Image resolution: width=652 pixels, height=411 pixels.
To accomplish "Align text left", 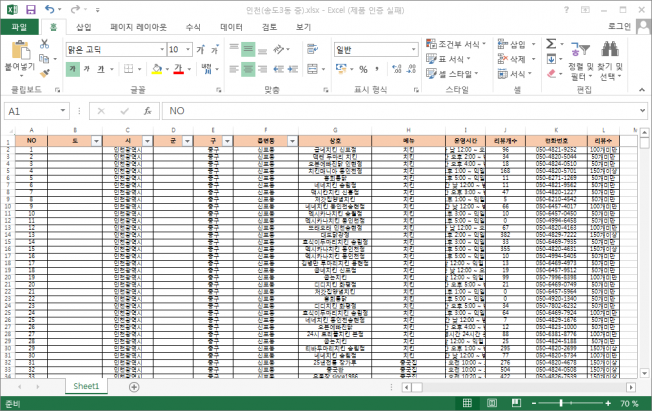I will tap(234, 69).
